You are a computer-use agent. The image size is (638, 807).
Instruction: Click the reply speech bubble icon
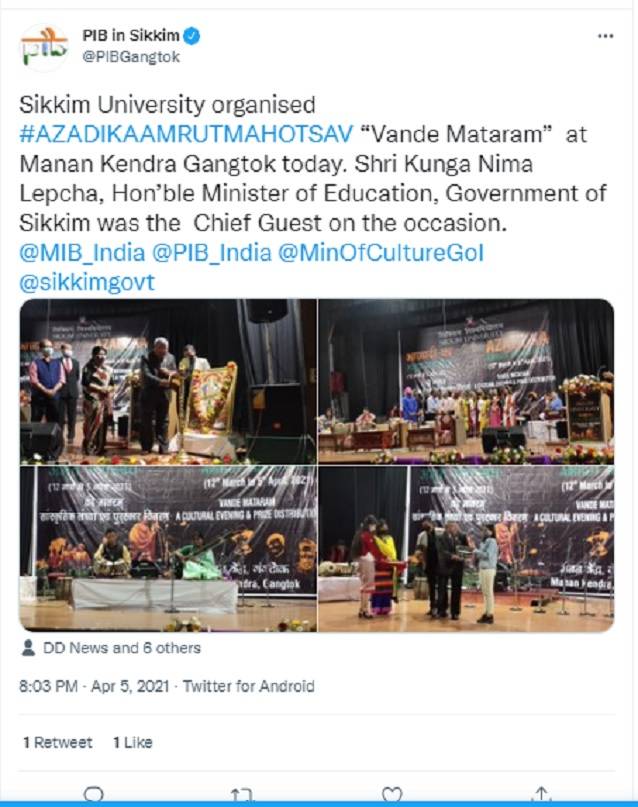coord(94,795)
